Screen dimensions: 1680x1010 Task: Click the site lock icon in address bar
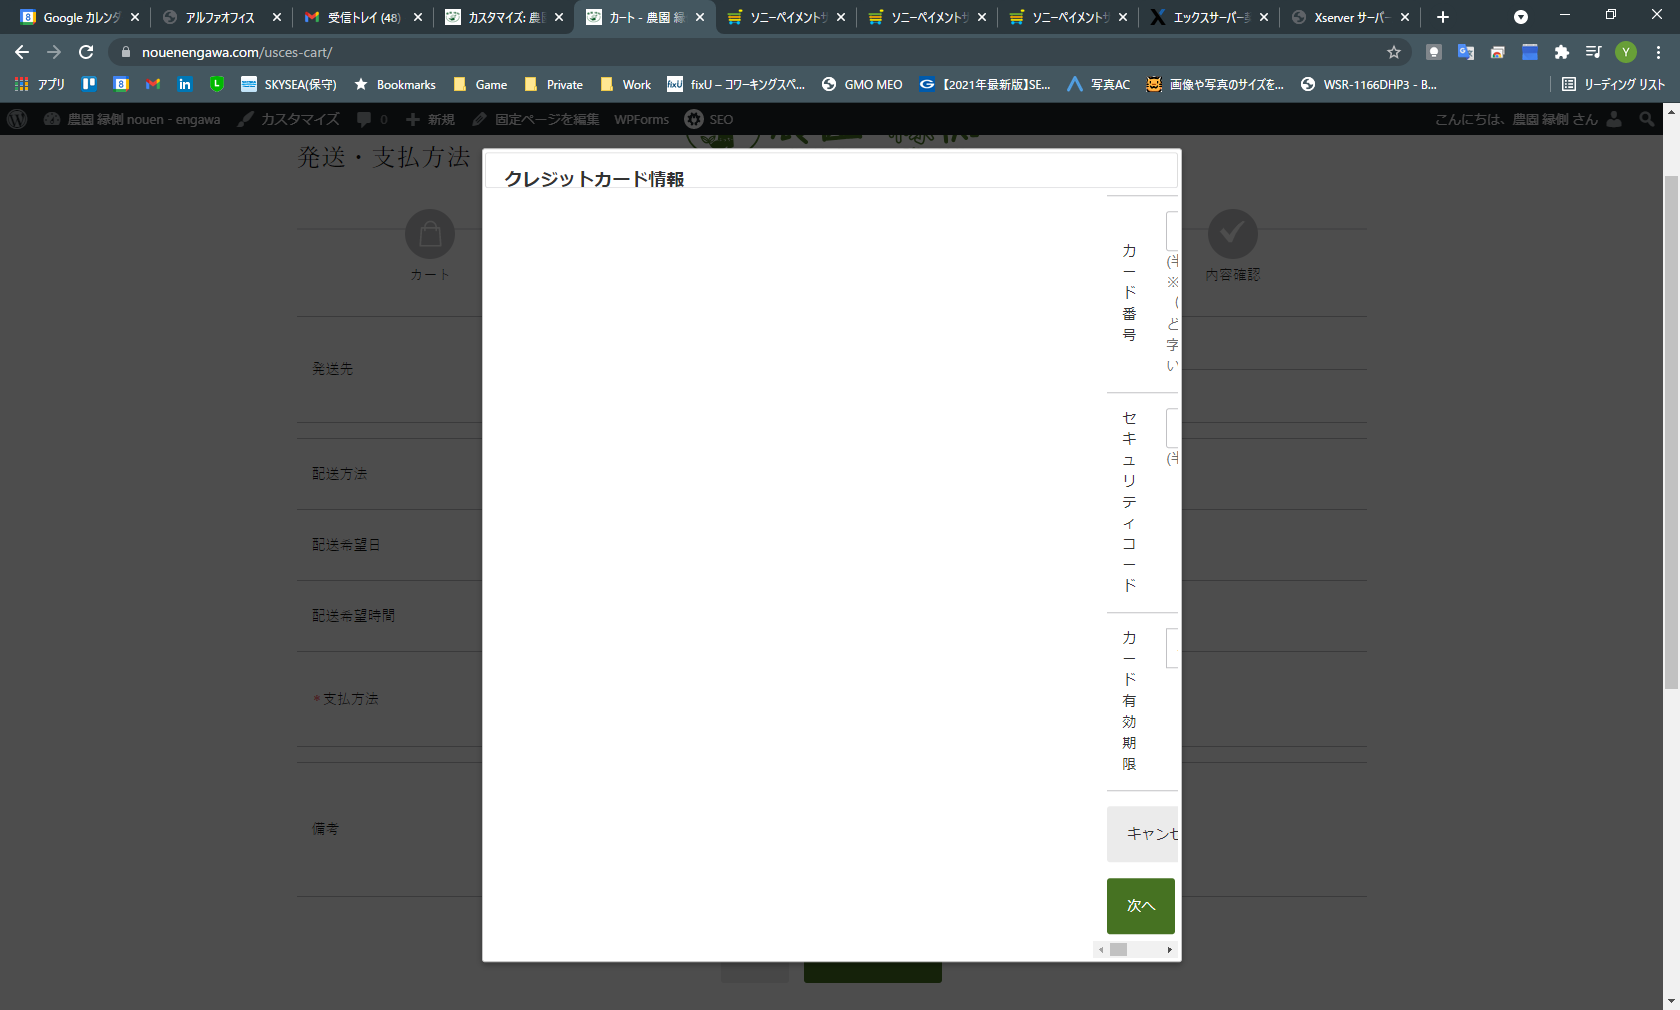click(126, 52)
